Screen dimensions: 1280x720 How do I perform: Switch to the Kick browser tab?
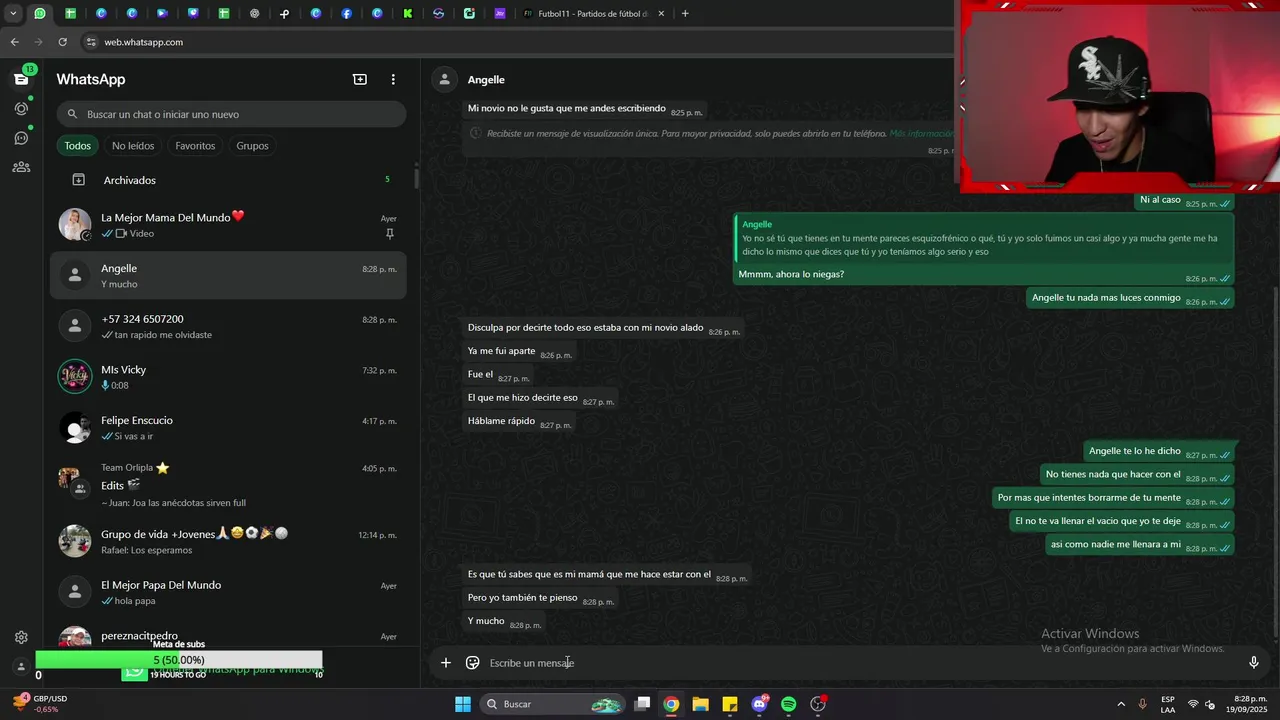[x=408, y=14]
